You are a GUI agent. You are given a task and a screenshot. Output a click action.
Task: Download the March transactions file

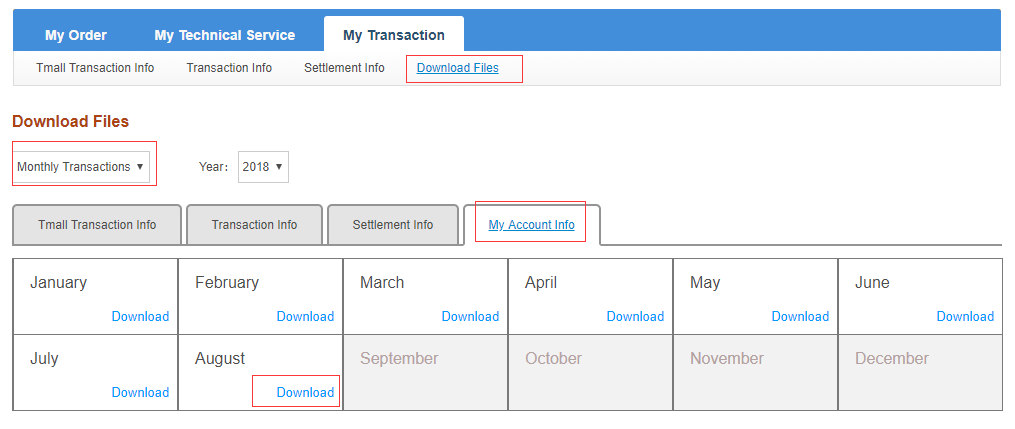[470, 316]
